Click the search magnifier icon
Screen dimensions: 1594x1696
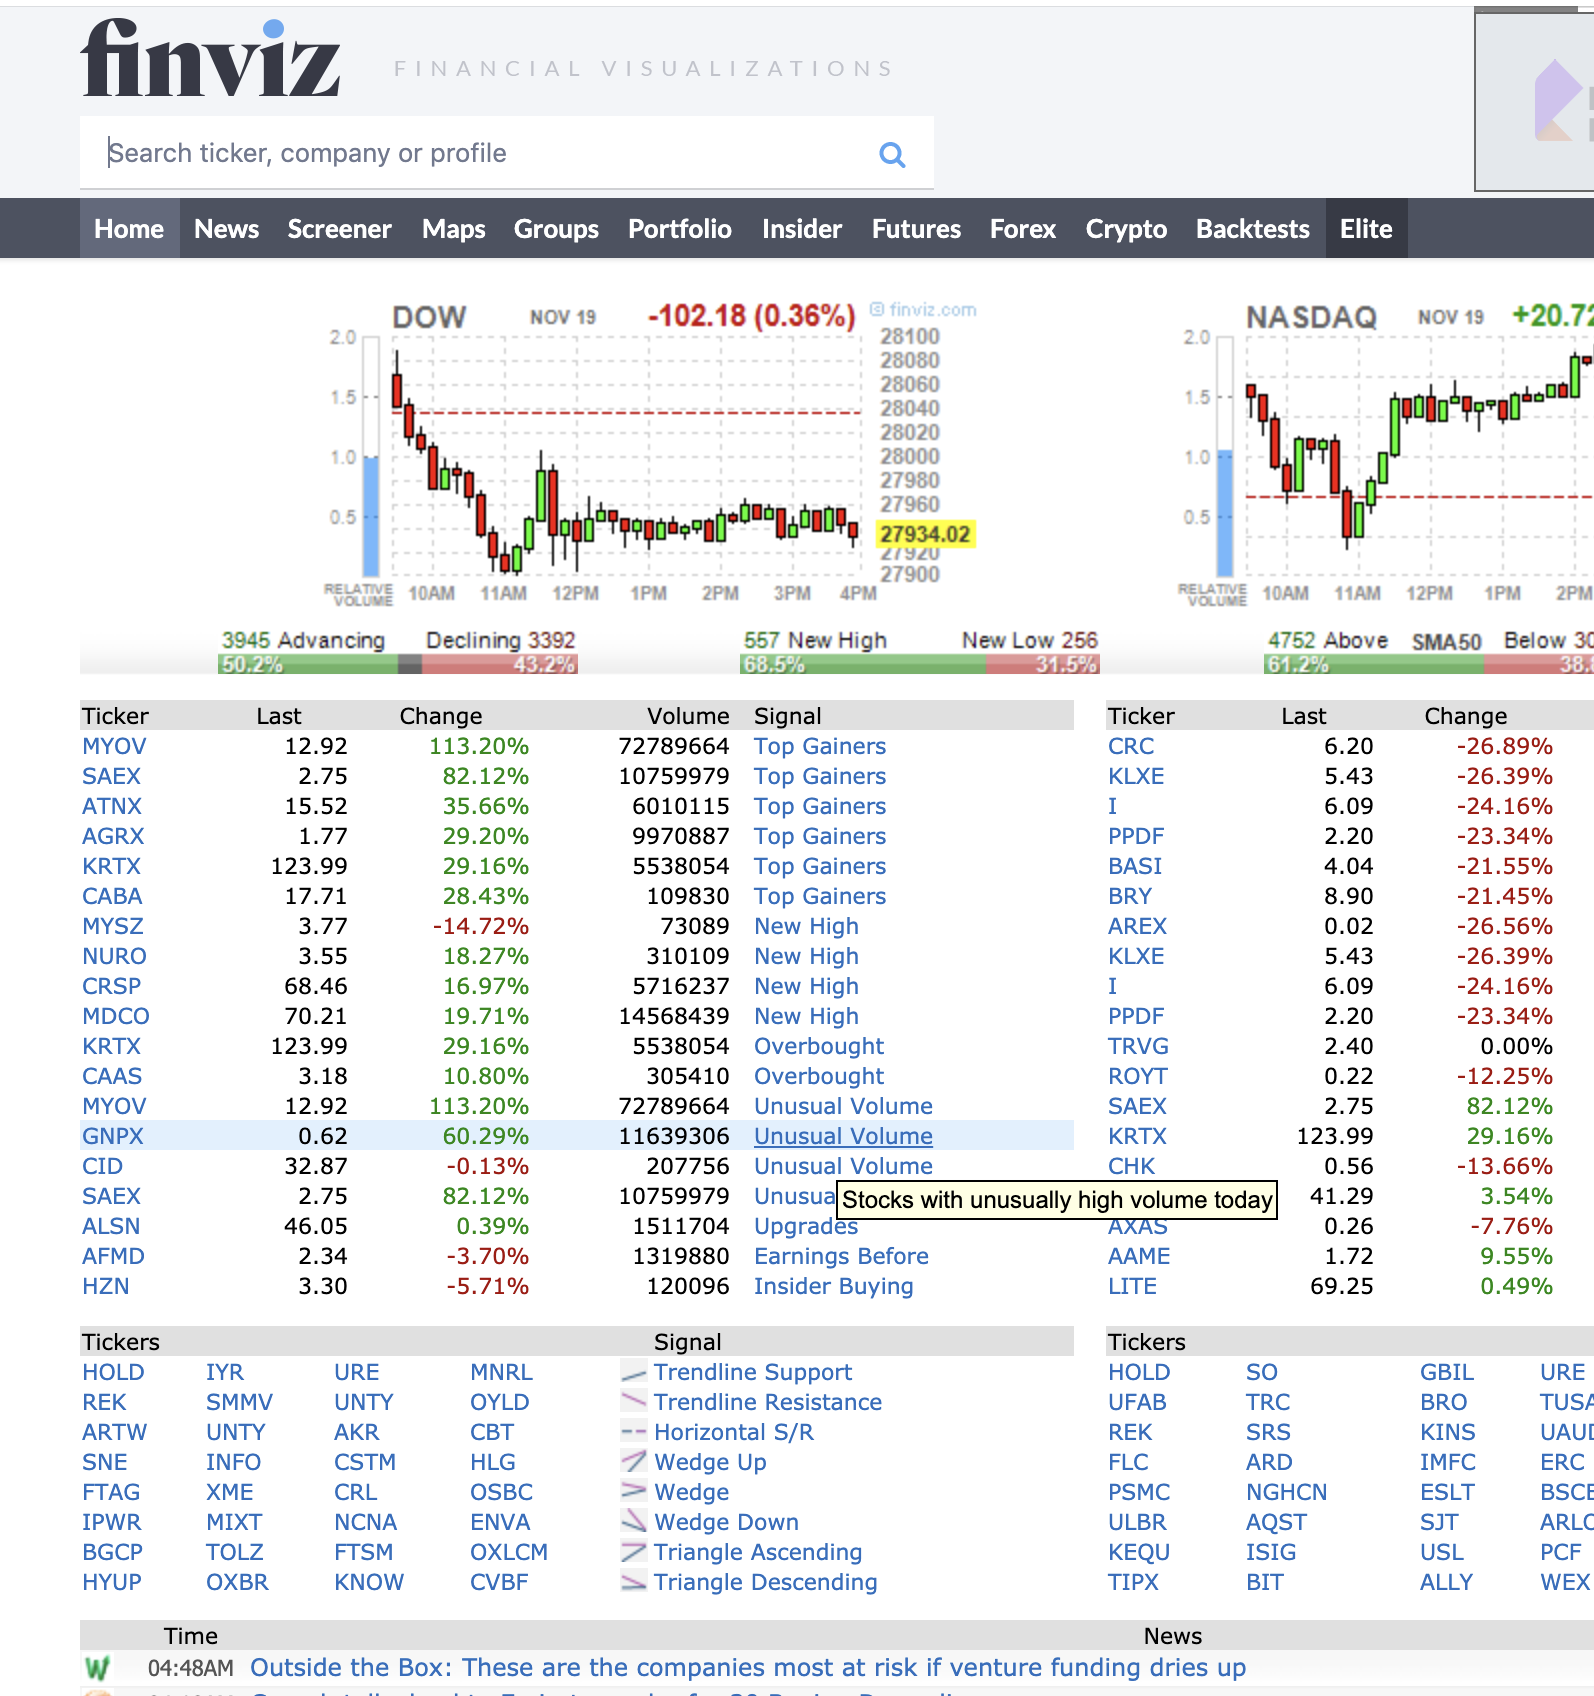(x=891, y=154)
